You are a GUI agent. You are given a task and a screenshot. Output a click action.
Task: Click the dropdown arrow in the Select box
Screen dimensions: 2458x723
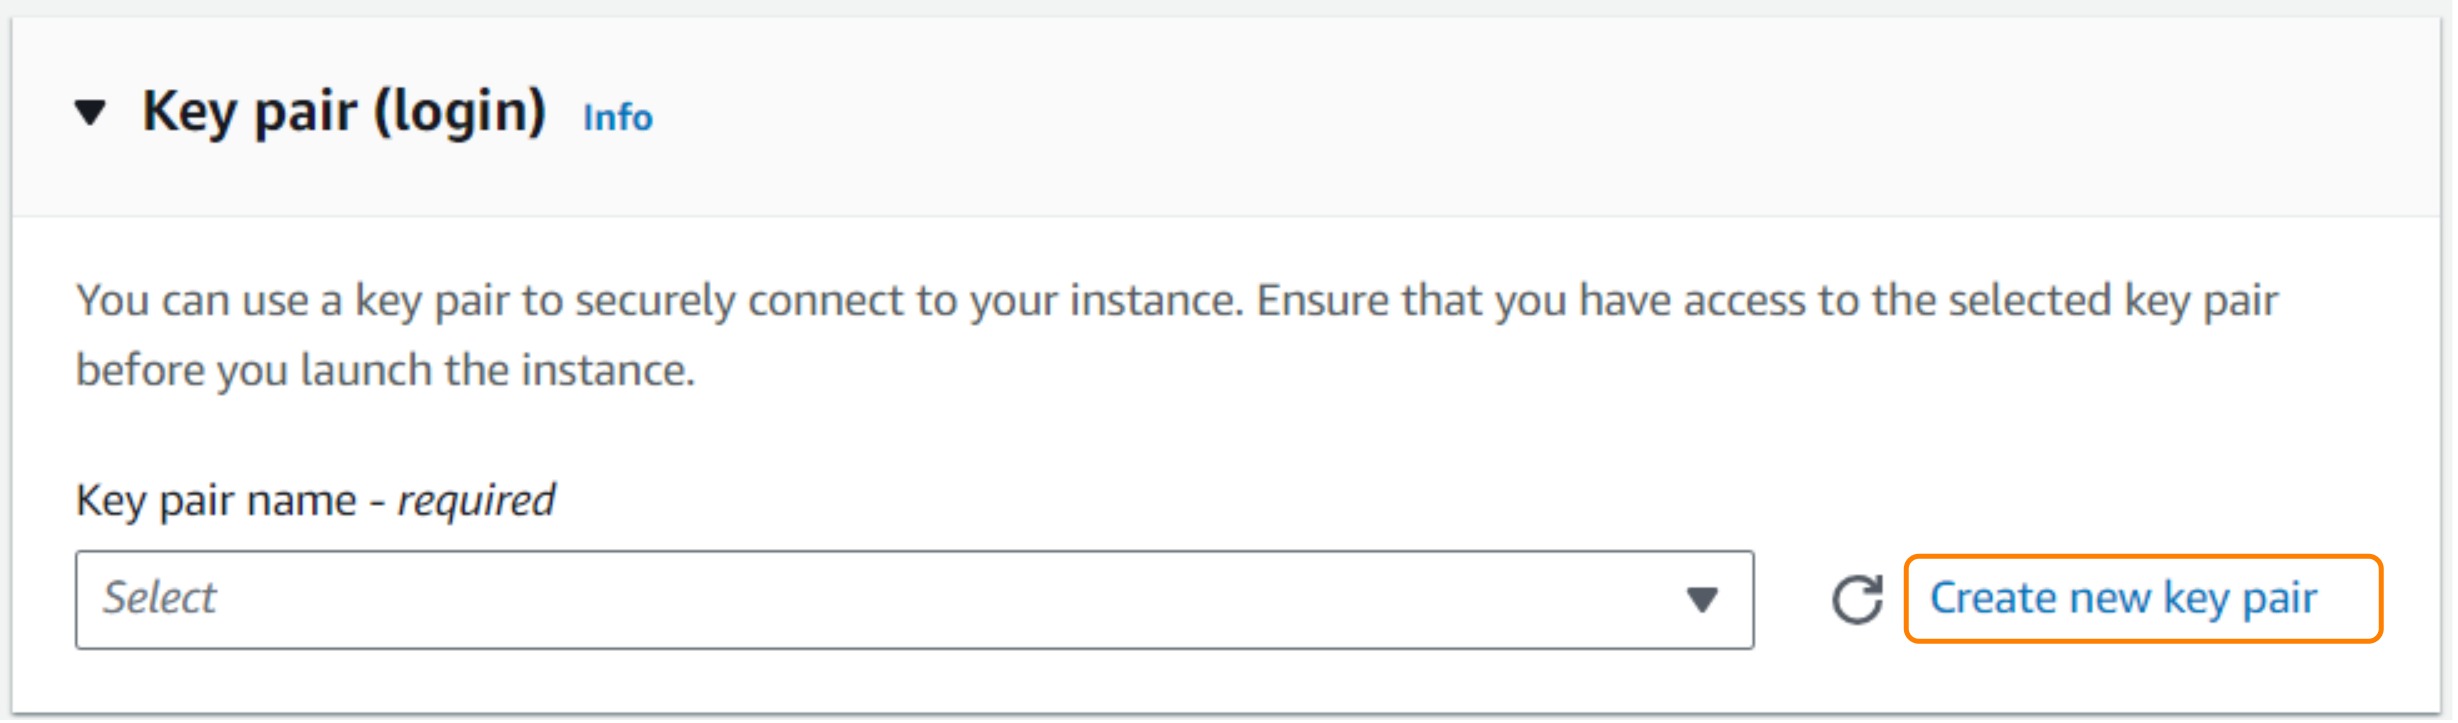tap(1701, 600)
